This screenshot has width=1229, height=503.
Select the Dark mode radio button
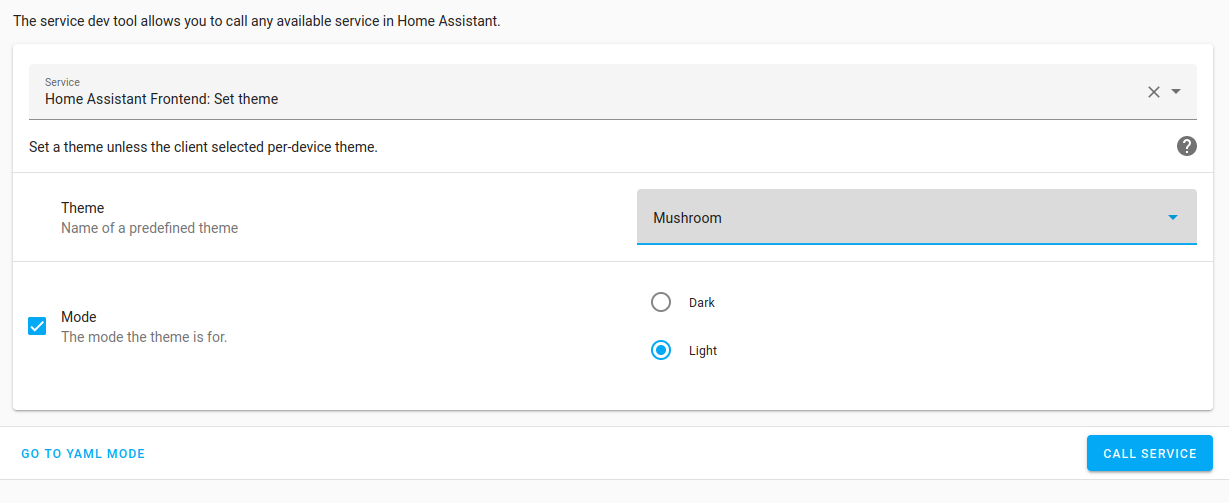pos(661,302)
